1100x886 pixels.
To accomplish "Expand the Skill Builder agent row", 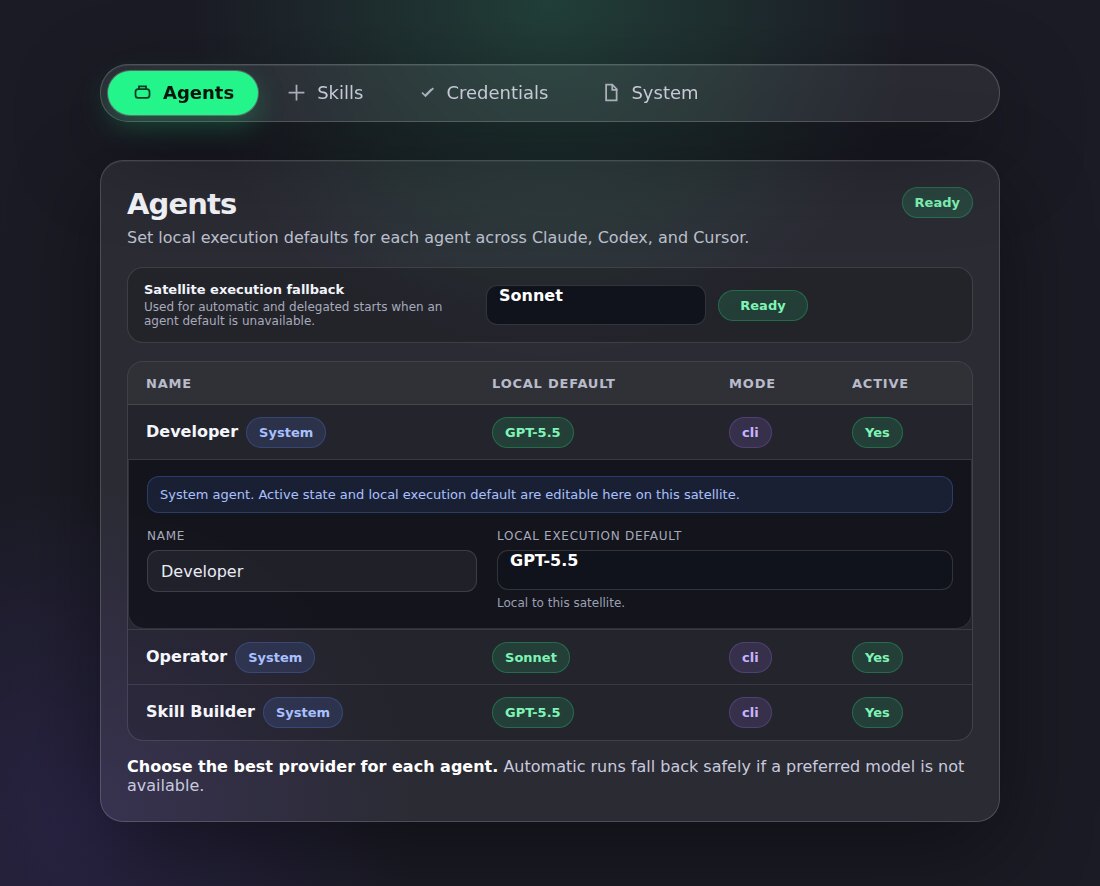I will pyautogui.click(x=550, y=712).
